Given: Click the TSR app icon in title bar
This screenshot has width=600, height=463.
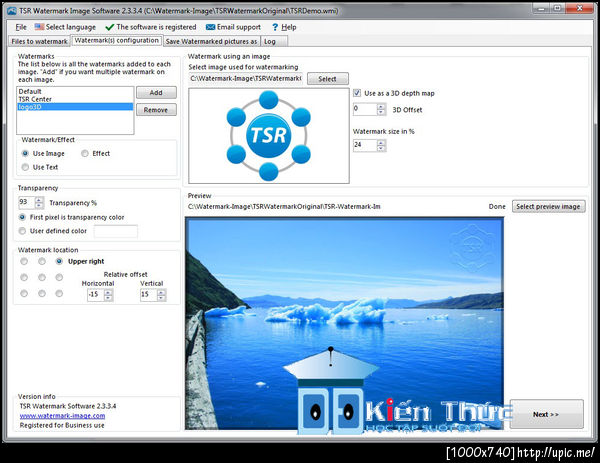Looking at the screenshot, I should [x=12, y=11].
